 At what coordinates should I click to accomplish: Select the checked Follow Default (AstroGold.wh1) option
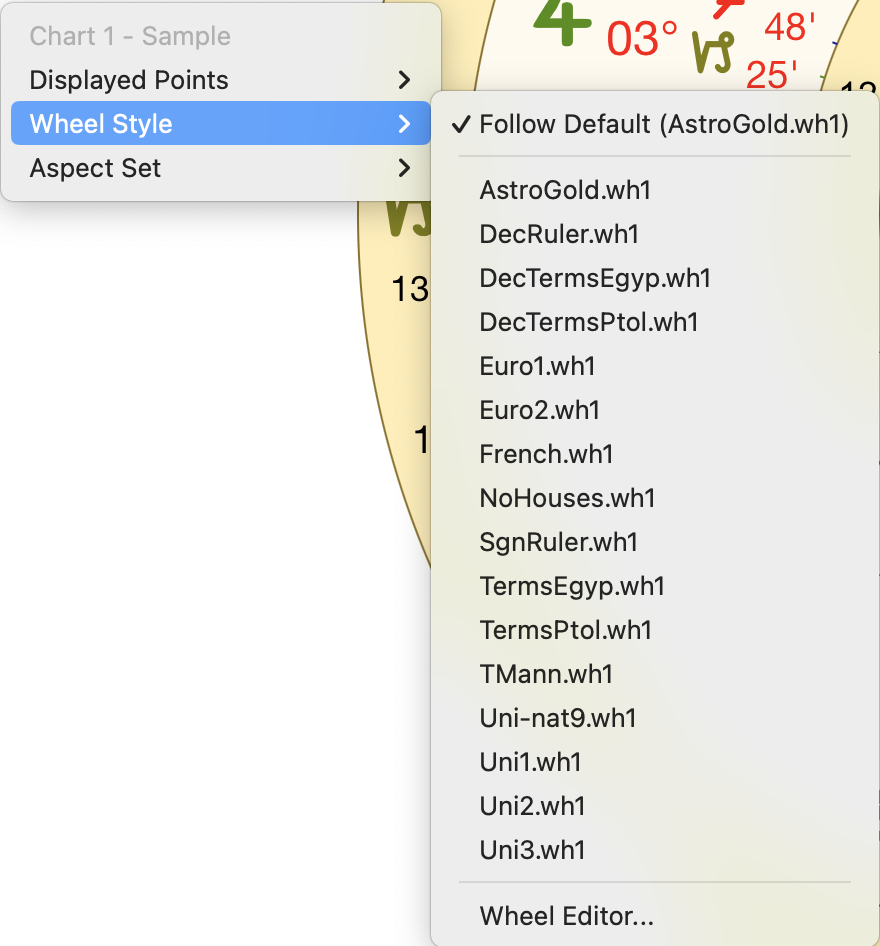click(x=664, y=124)
